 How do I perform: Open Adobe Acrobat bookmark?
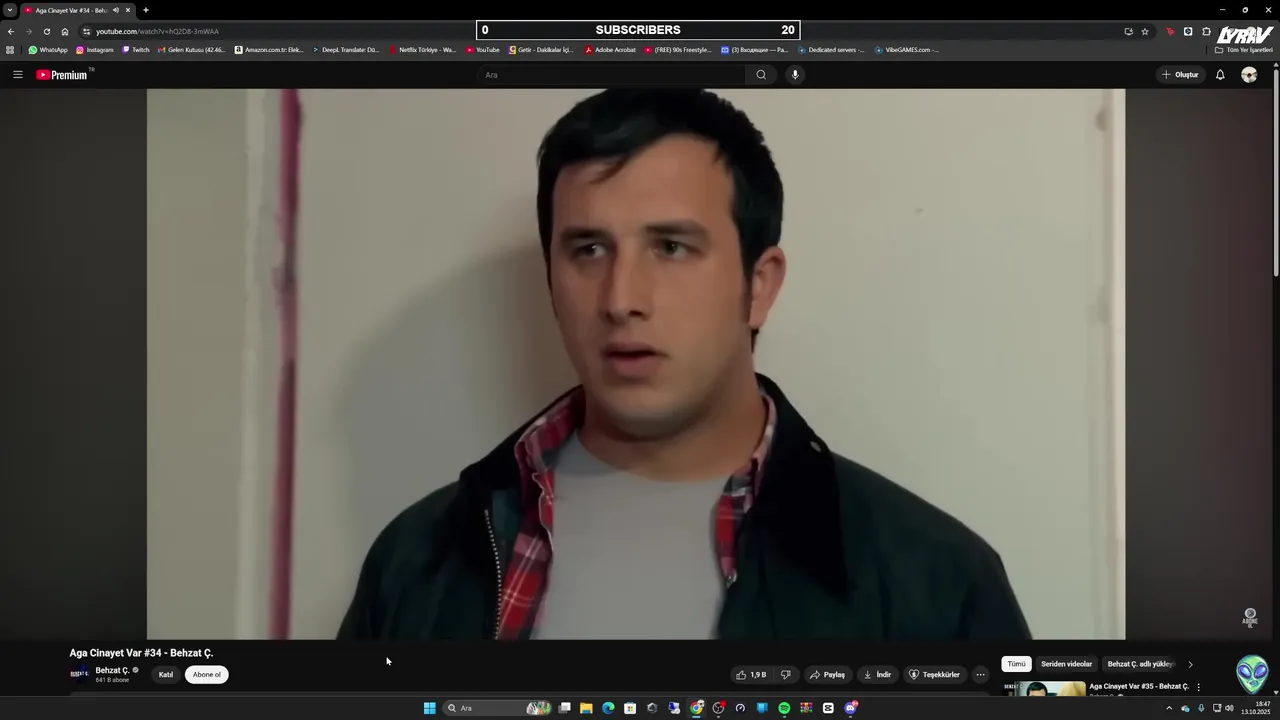pos(610,50)
